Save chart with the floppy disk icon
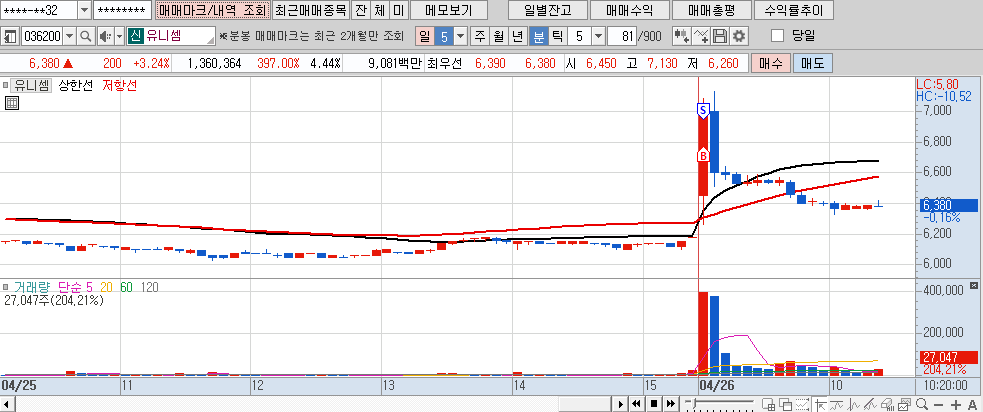The width and height of the screenshot is (983, 412). point(720,37)
